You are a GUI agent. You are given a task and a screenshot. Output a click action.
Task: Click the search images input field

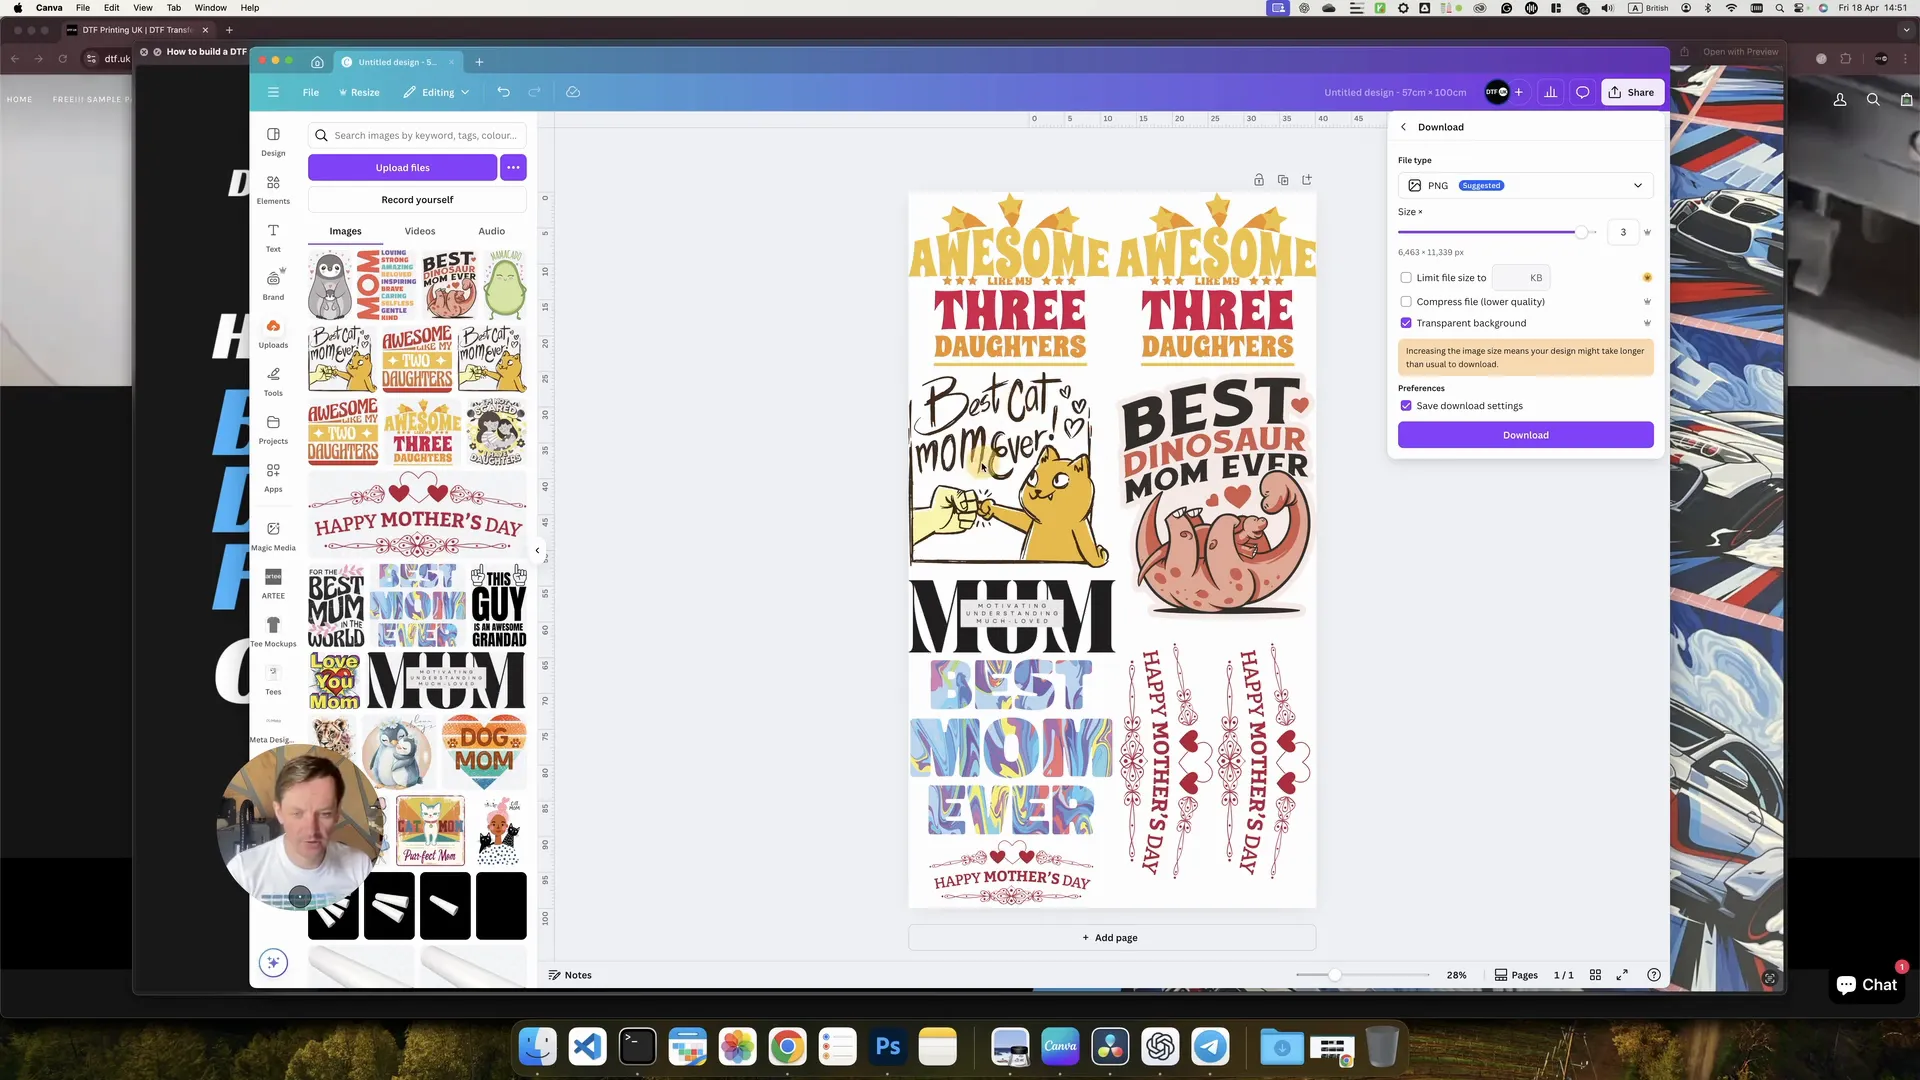tap(417, 135)
